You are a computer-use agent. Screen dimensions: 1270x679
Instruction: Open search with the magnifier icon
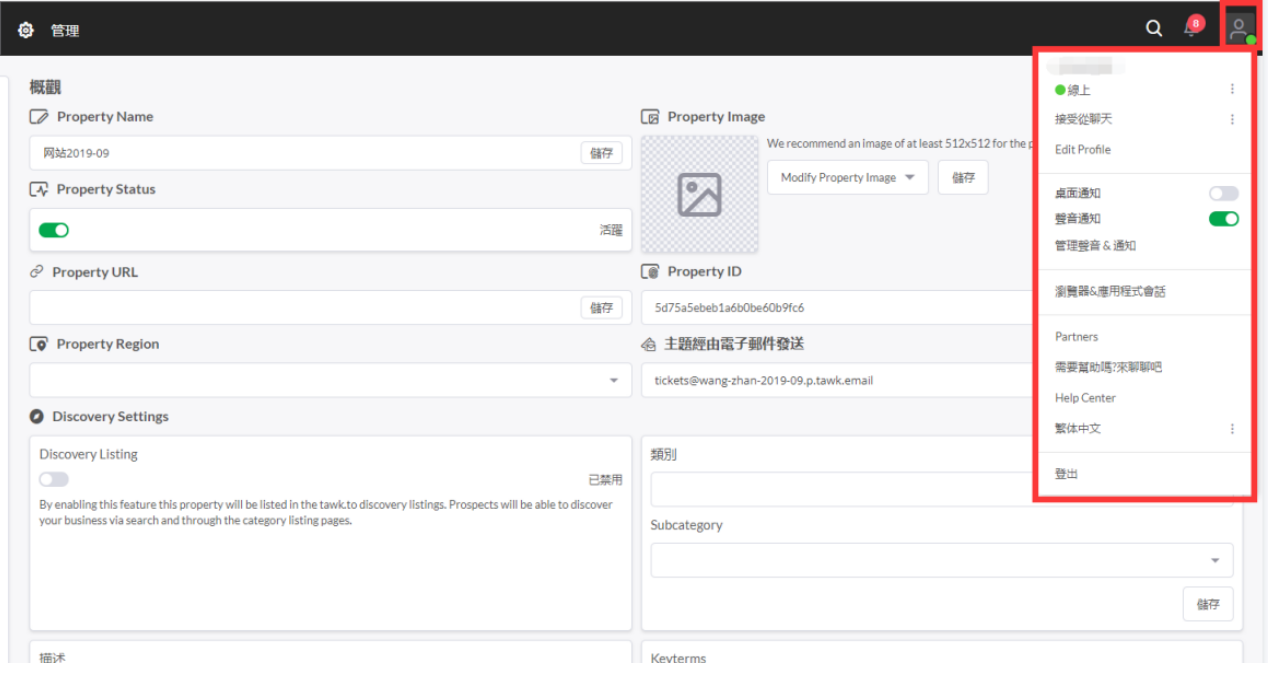pos(1154,29)
